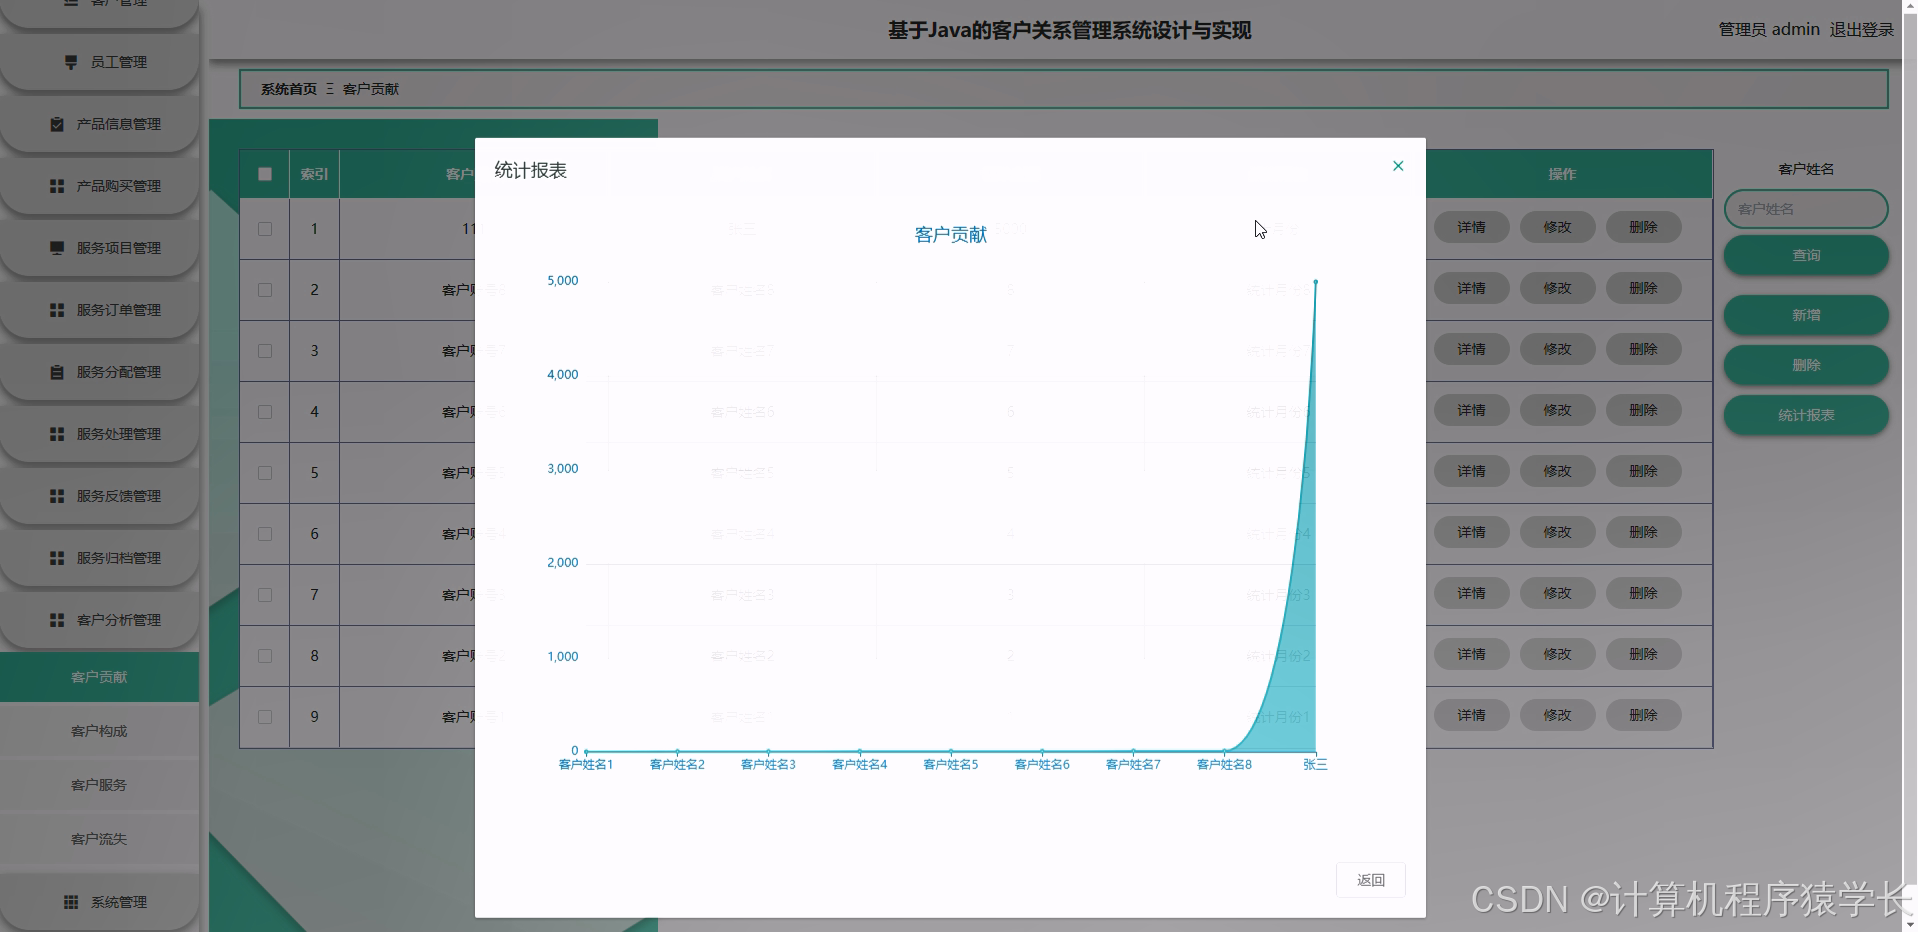The height and width of the screenshot is (932, 1918).
Task: Check the checkbox for row 1
Action: [265, 229]
